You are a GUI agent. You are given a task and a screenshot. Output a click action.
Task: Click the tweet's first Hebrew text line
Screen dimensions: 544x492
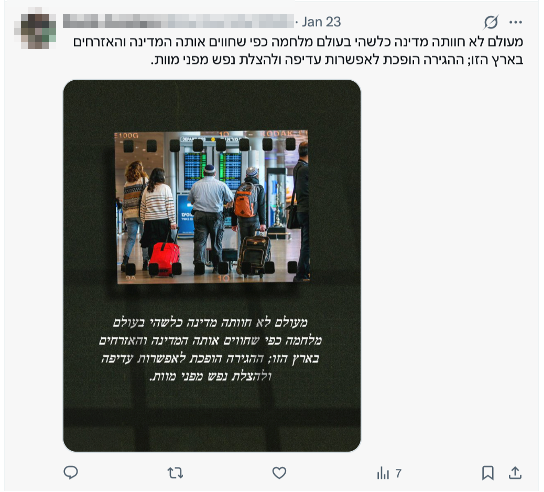[298, 42]
